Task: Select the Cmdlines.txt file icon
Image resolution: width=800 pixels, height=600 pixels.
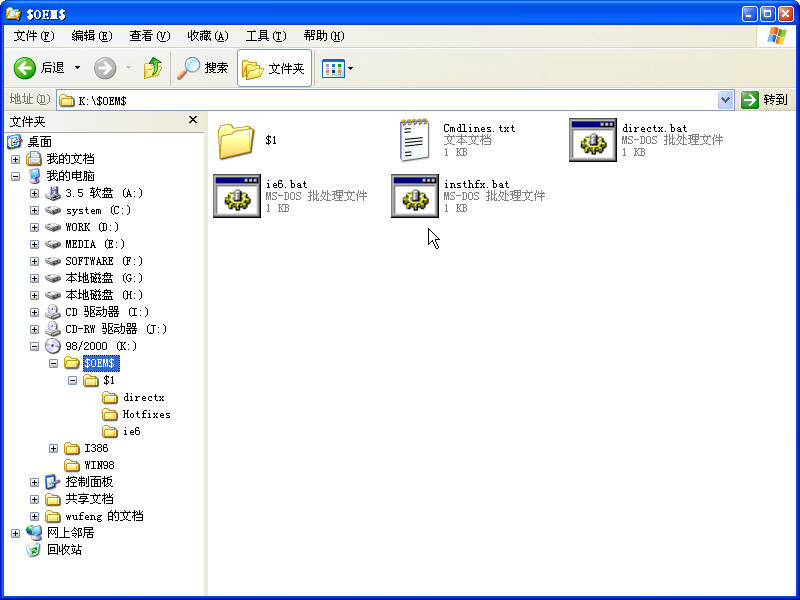Action: pos(414,140)
